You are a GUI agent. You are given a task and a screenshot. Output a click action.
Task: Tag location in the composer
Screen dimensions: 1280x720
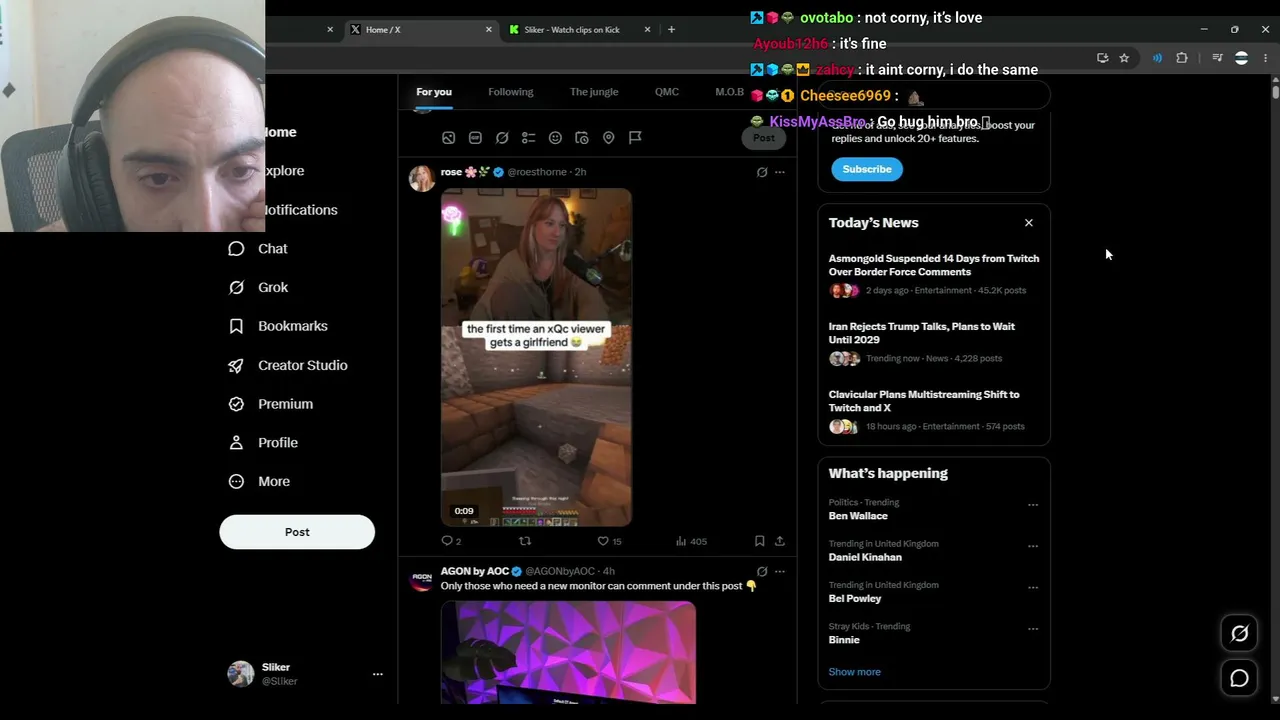(608, 138)
